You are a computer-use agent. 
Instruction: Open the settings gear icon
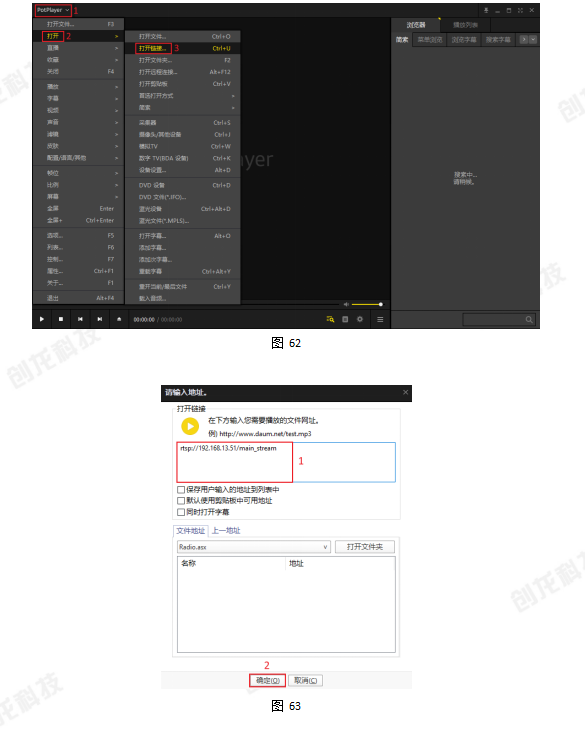[360, 319]
